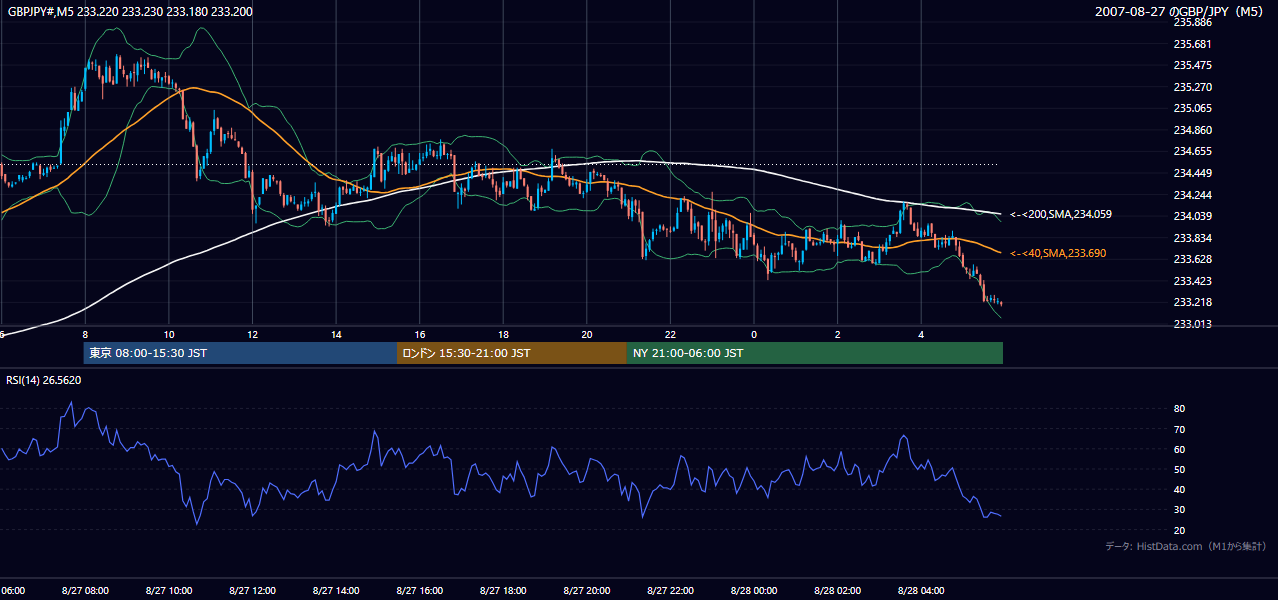Click the hour 2 tick under price chart
The image size is (1278, 600).
click(x=838, y=334)
